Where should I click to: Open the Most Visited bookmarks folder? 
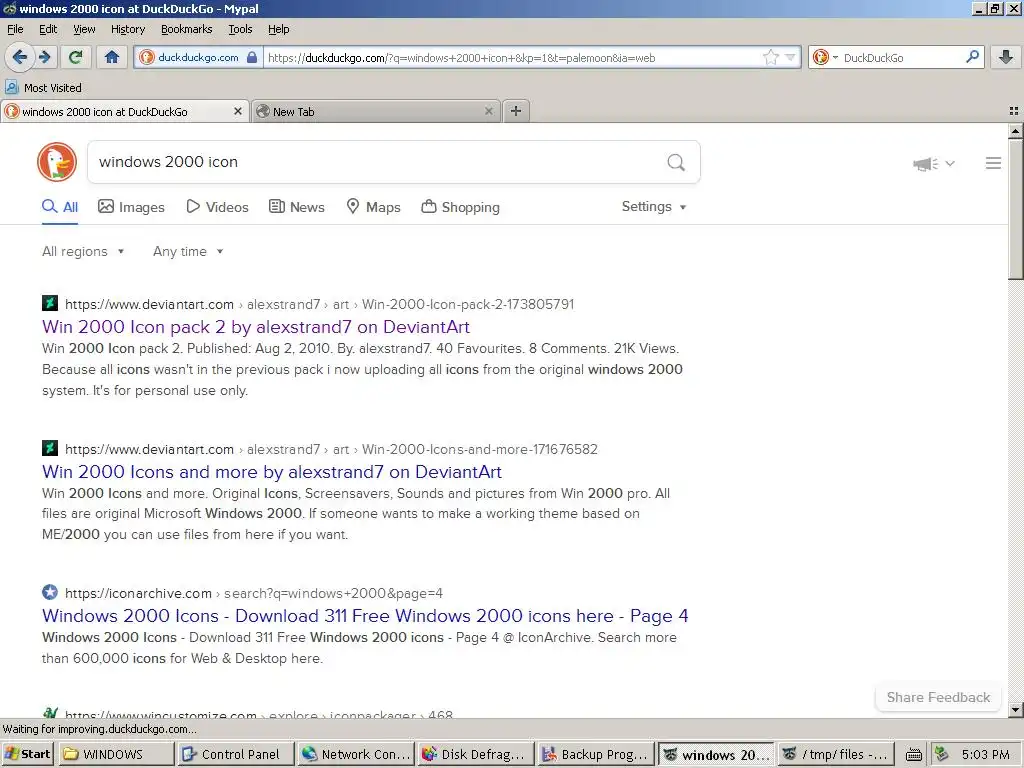click(43, 88)
